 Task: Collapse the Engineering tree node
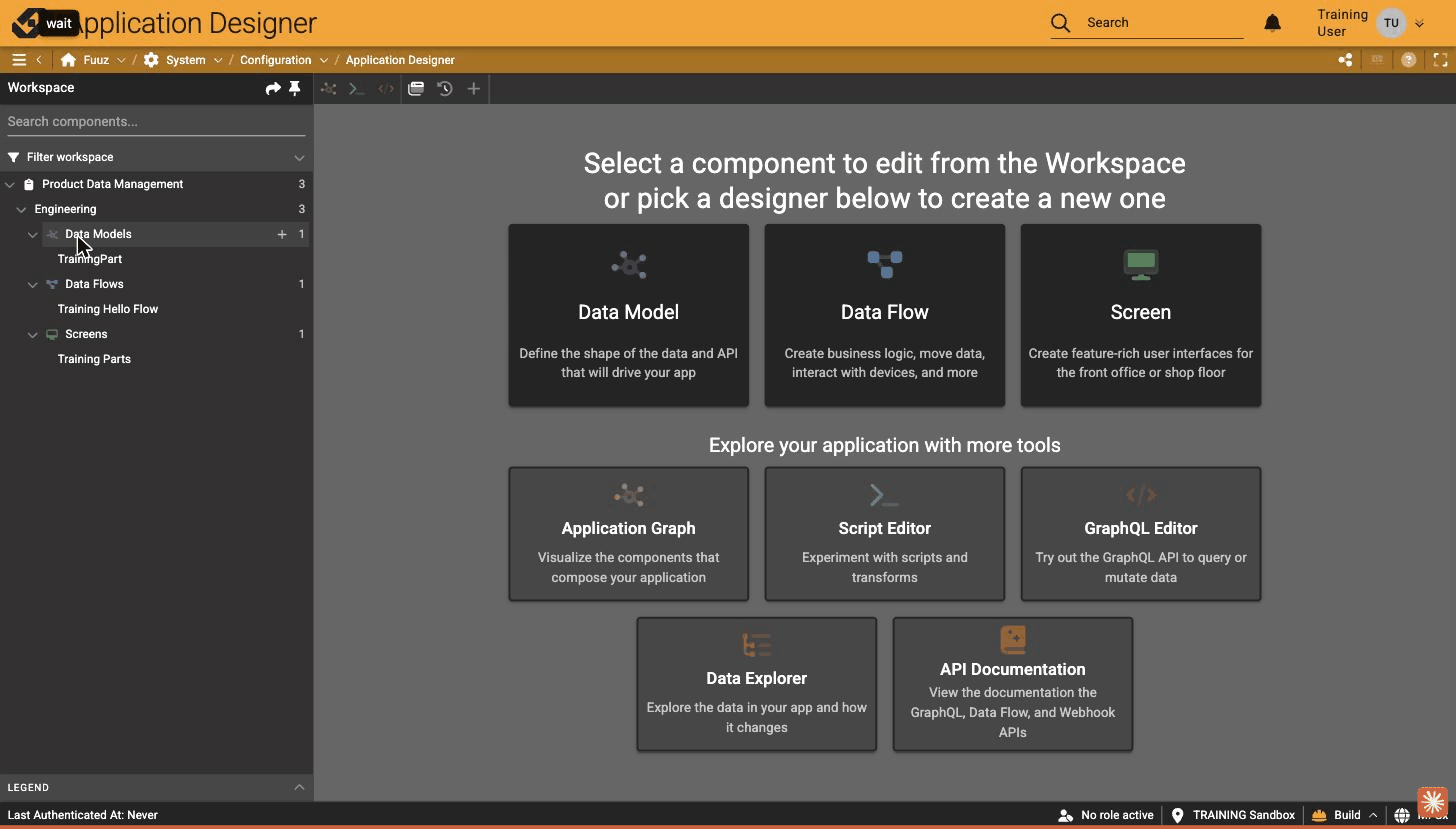(x=21, y=209)
